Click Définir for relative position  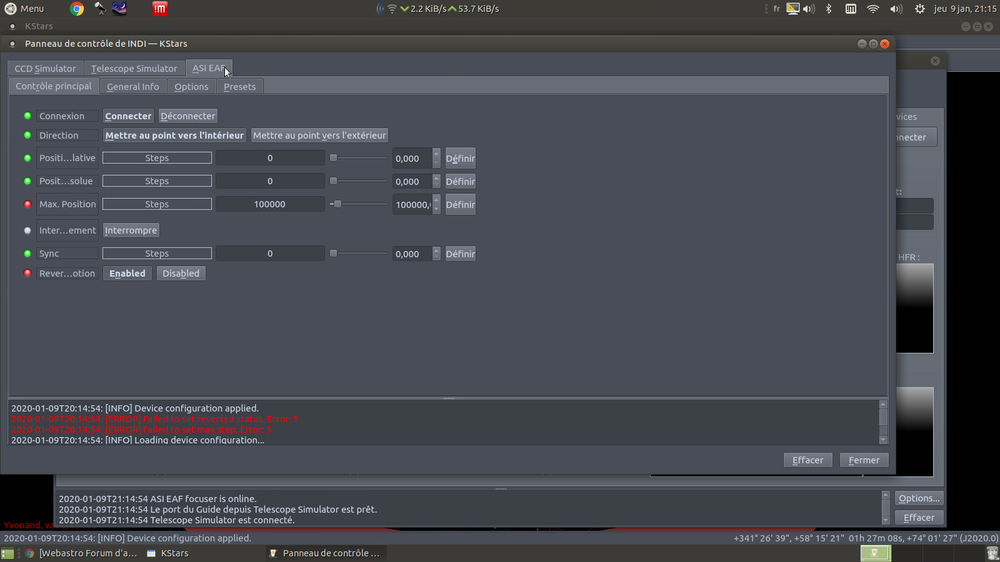(460, 158)
